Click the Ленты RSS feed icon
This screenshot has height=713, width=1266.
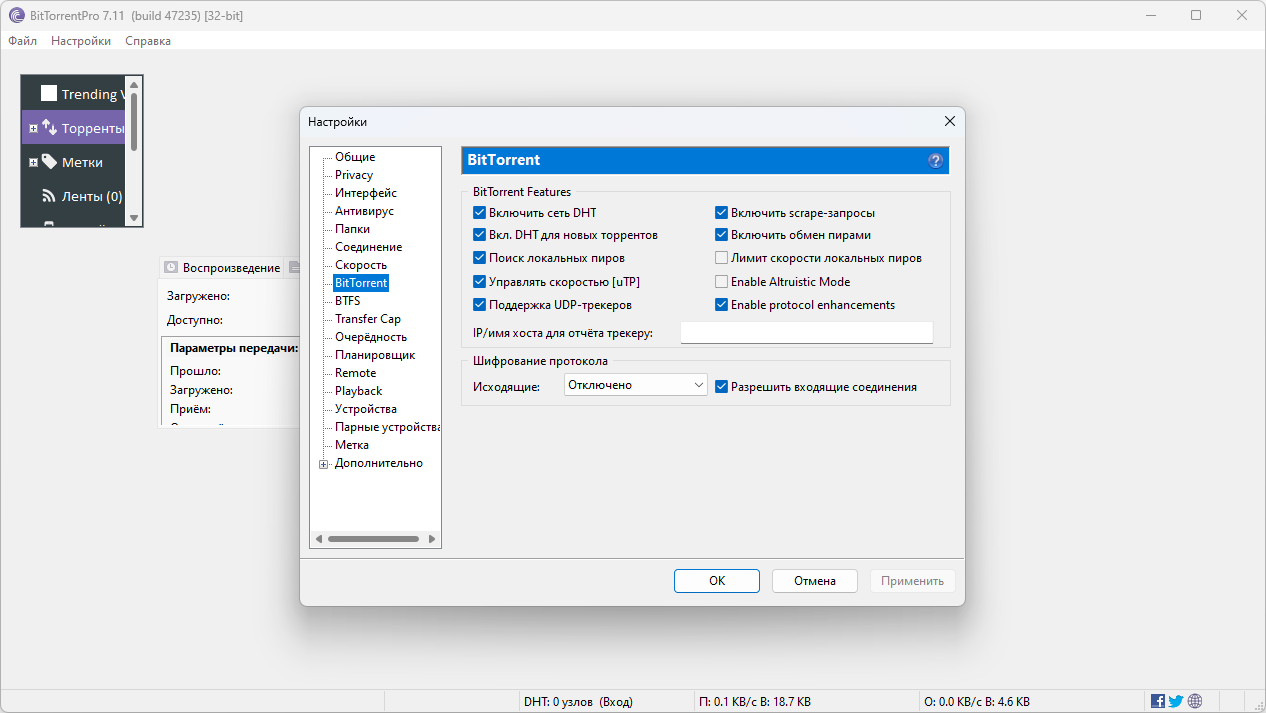click(48, 196)
